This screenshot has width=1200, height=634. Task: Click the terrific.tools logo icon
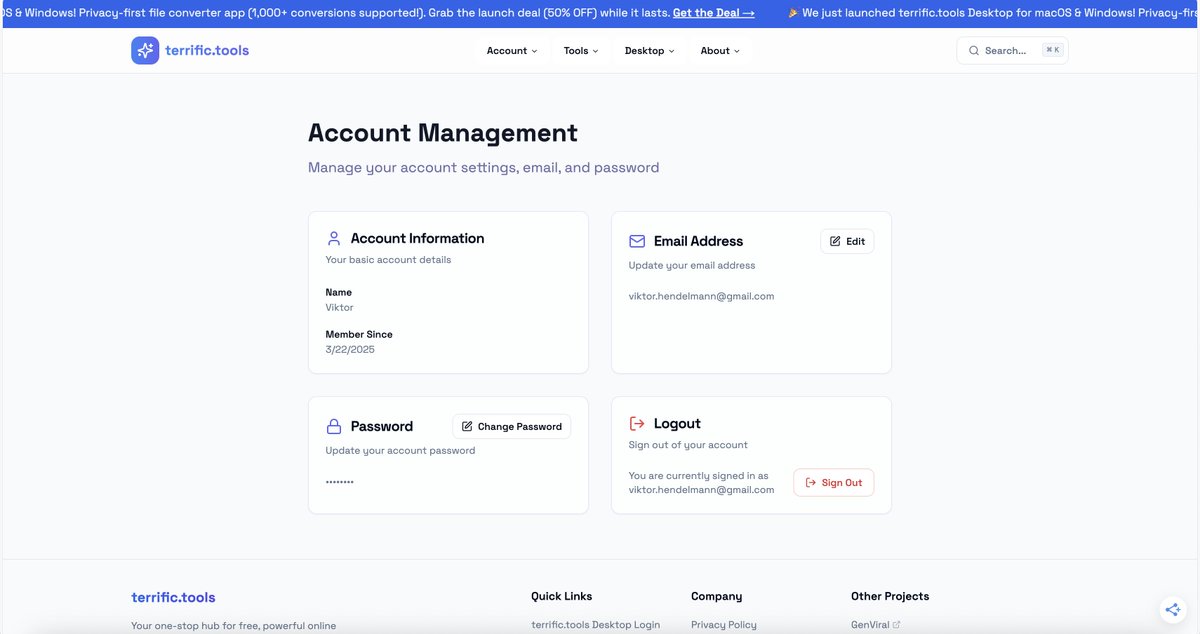[145, 49]
